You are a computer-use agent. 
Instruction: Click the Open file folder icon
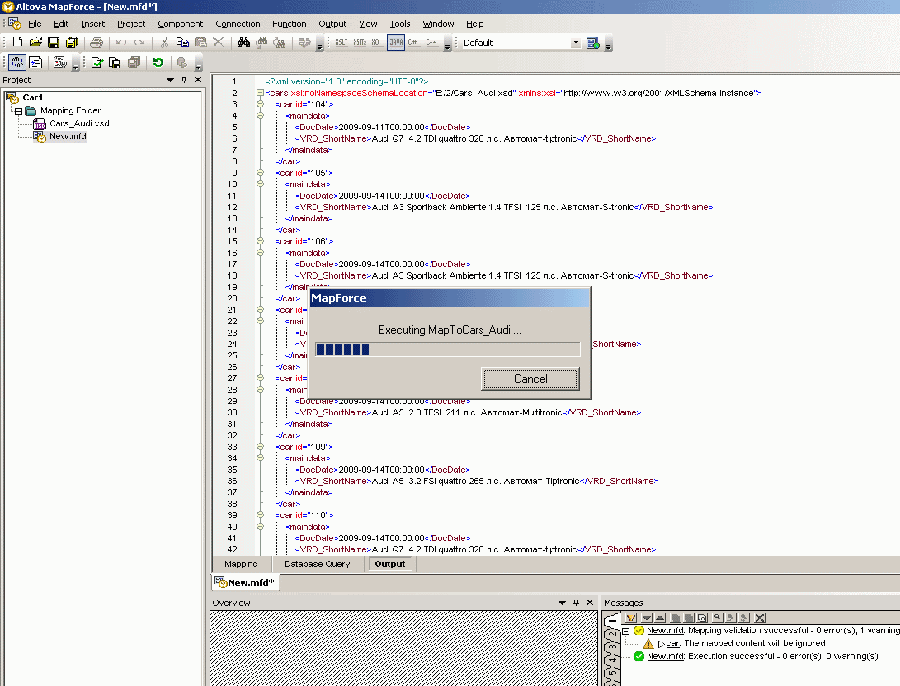coord(36,42)
